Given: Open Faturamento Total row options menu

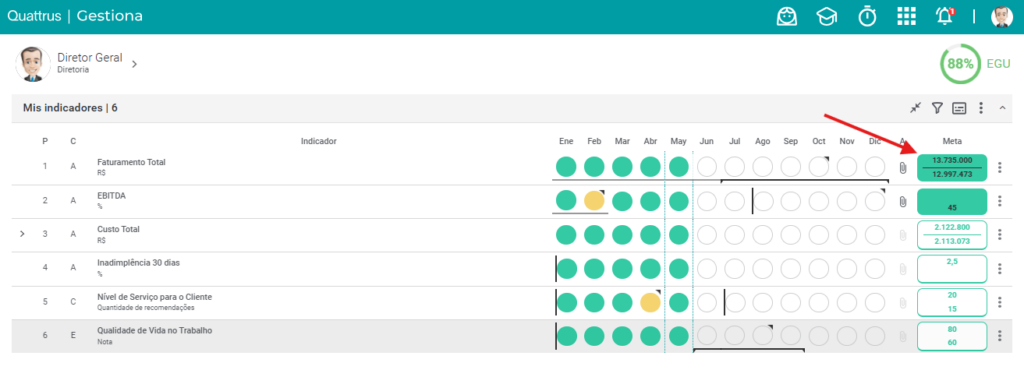Looking at the screenshot, I should 999,168.
